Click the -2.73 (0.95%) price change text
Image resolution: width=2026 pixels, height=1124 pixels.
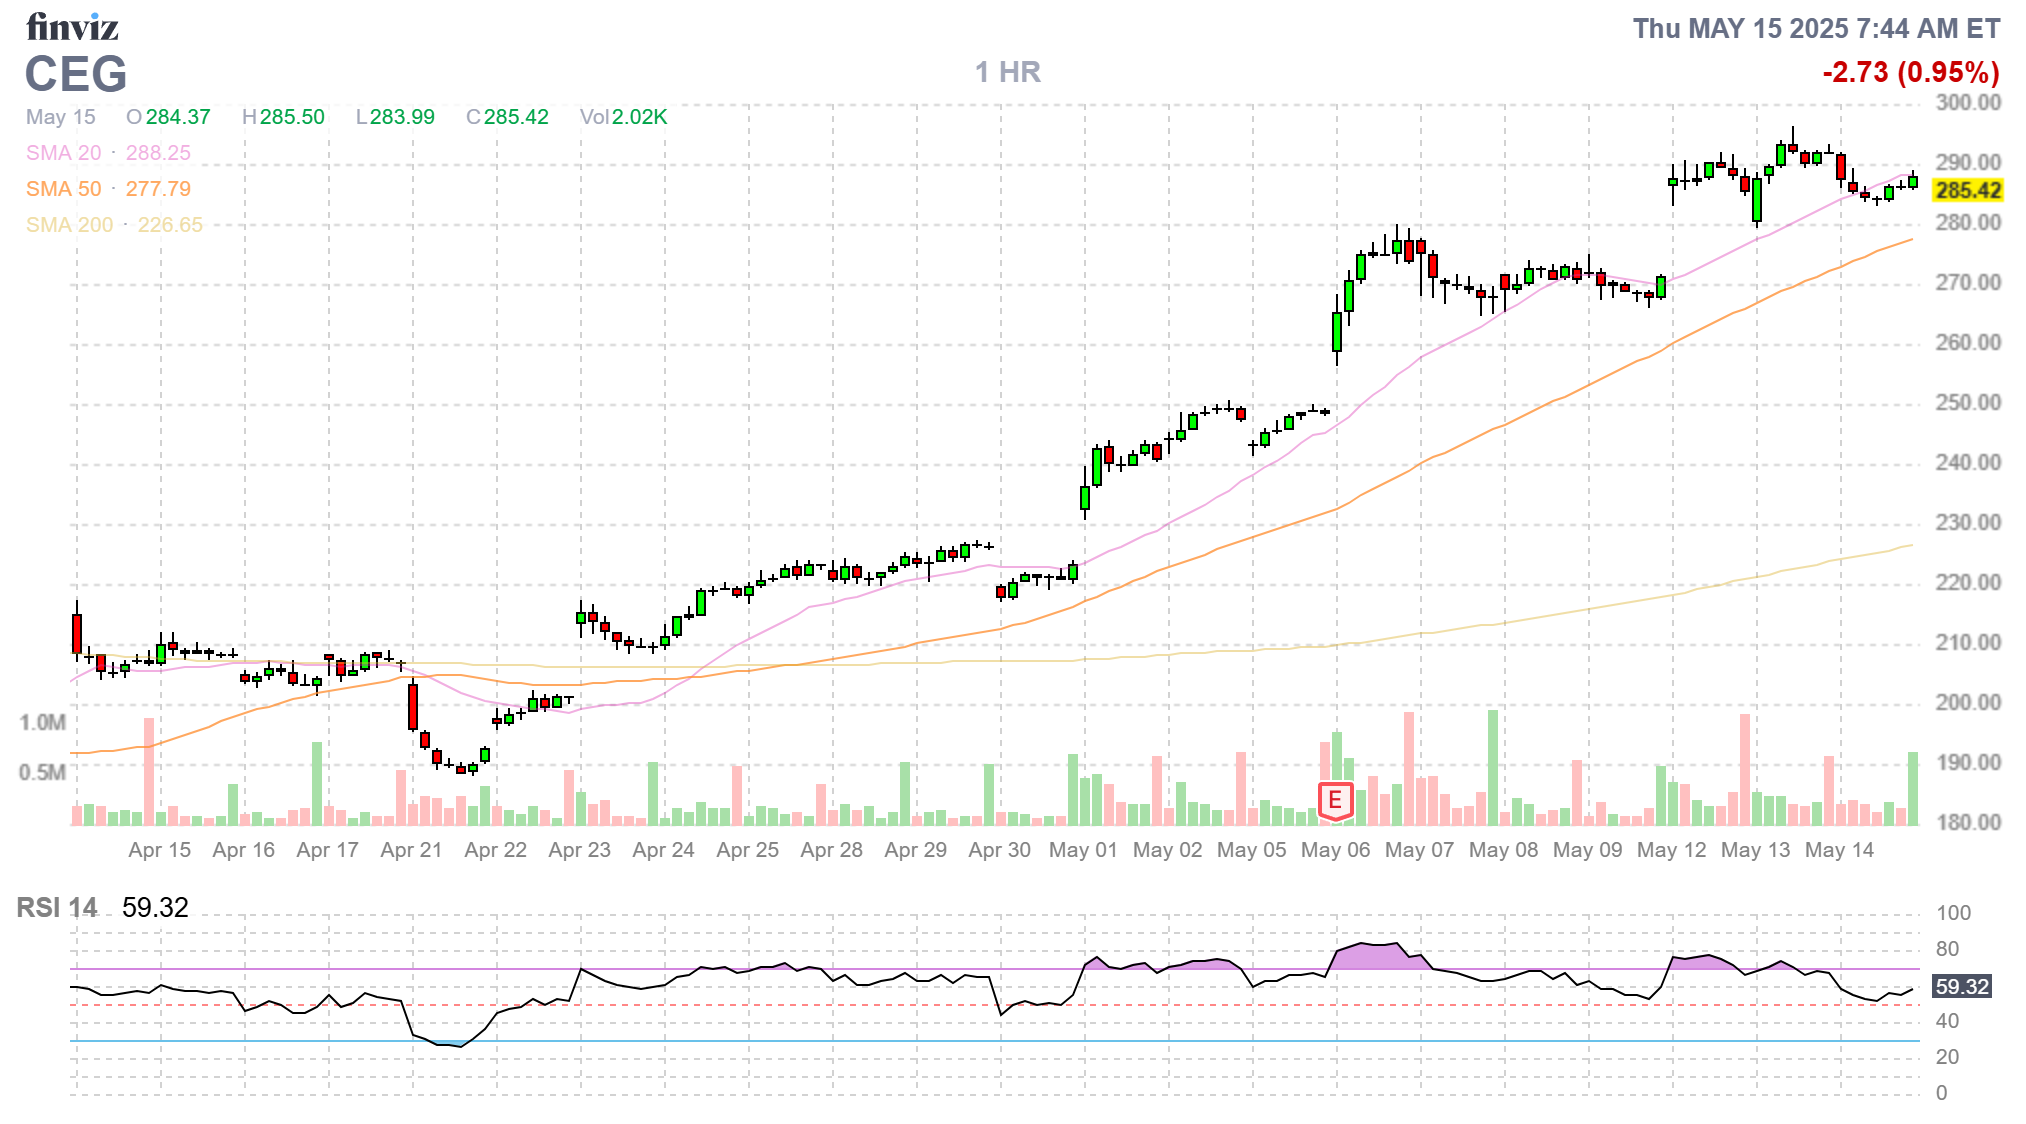[1910, 72]
